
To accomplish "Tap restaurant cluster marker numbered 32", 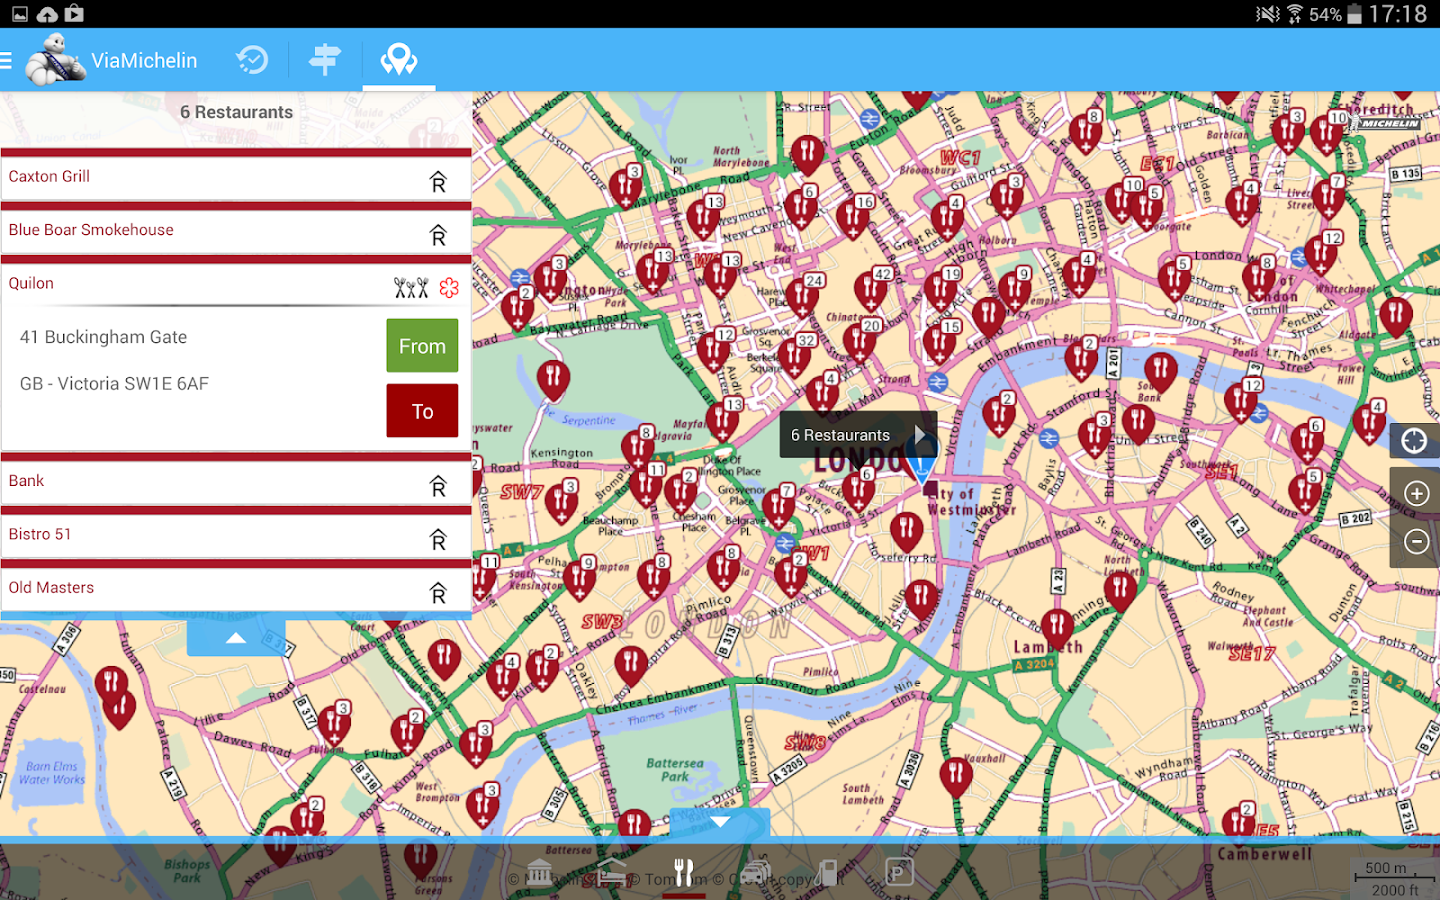I will (795, 357).
